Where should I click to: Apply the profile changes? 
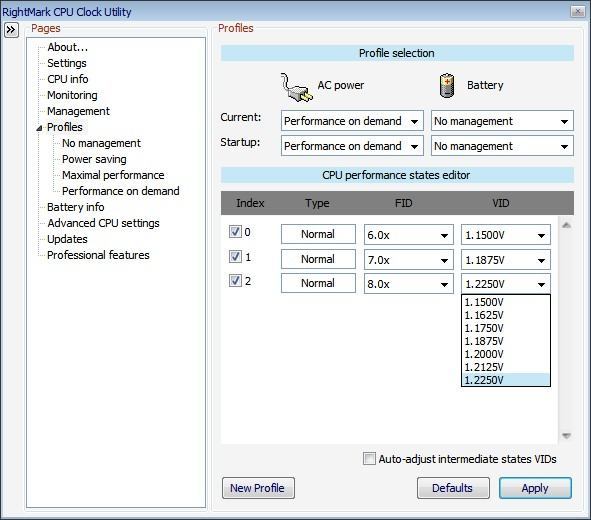click(x=535, y=488)
